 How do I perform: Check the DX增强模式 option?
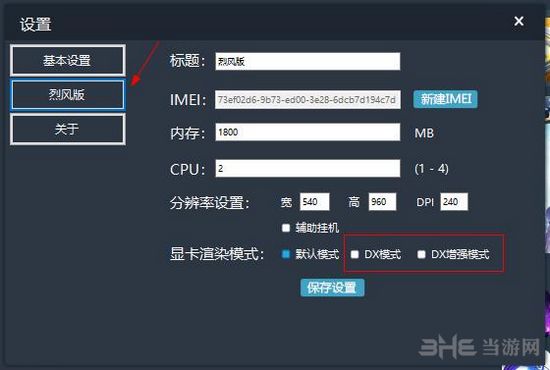pos(421,254)
